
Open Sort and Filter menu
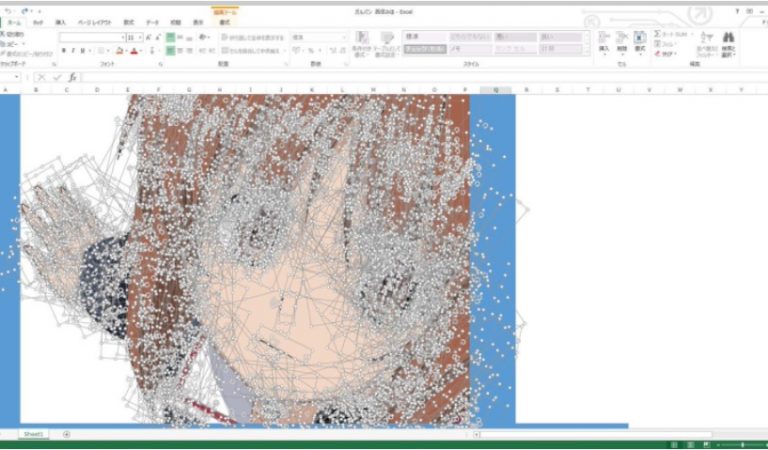[706, 44]
